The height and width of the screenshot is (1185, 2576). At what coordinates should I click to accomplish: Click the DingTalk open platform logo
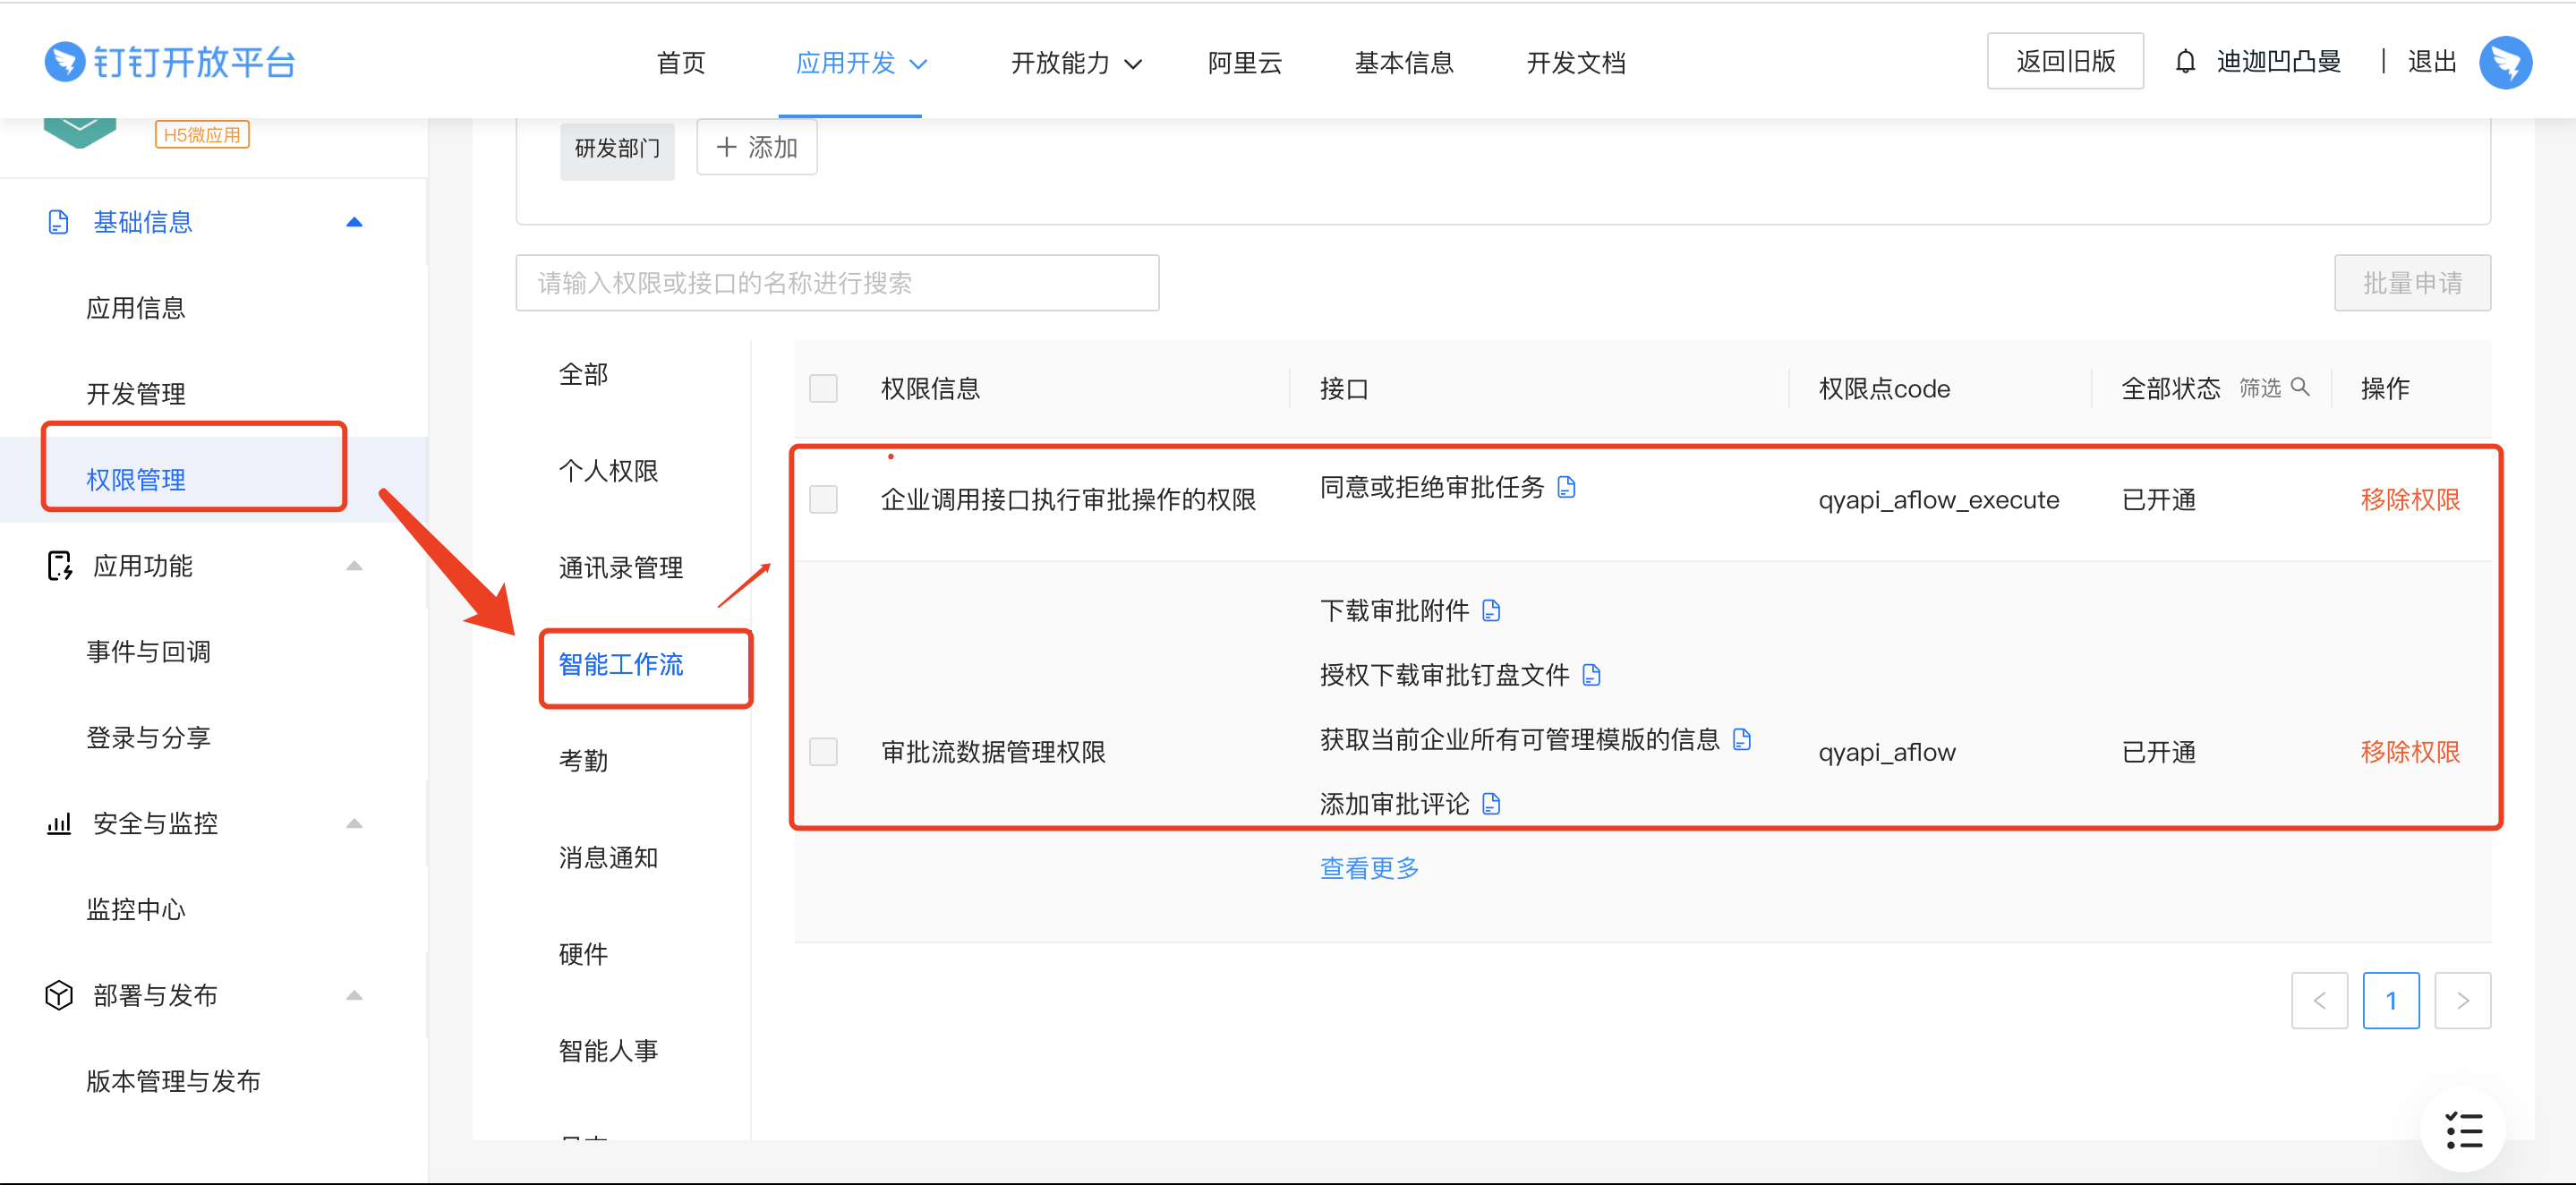tap(170, 62)
